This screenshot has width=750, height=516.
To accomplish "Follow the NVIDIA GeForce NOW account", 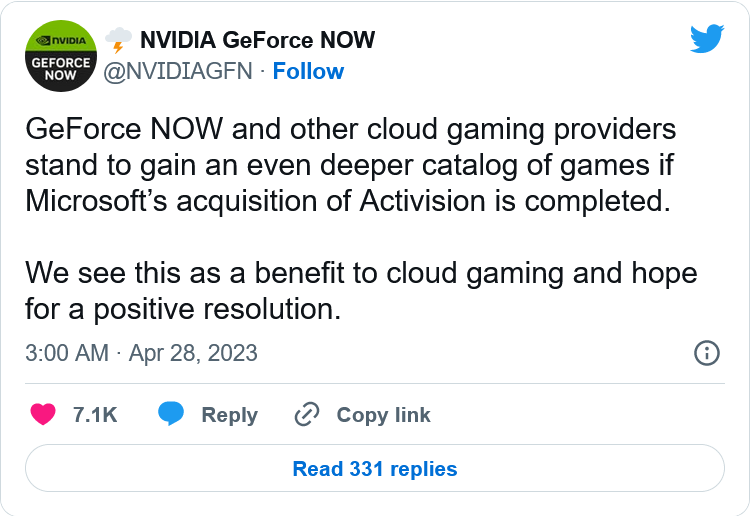I will (x=308, y=72).
